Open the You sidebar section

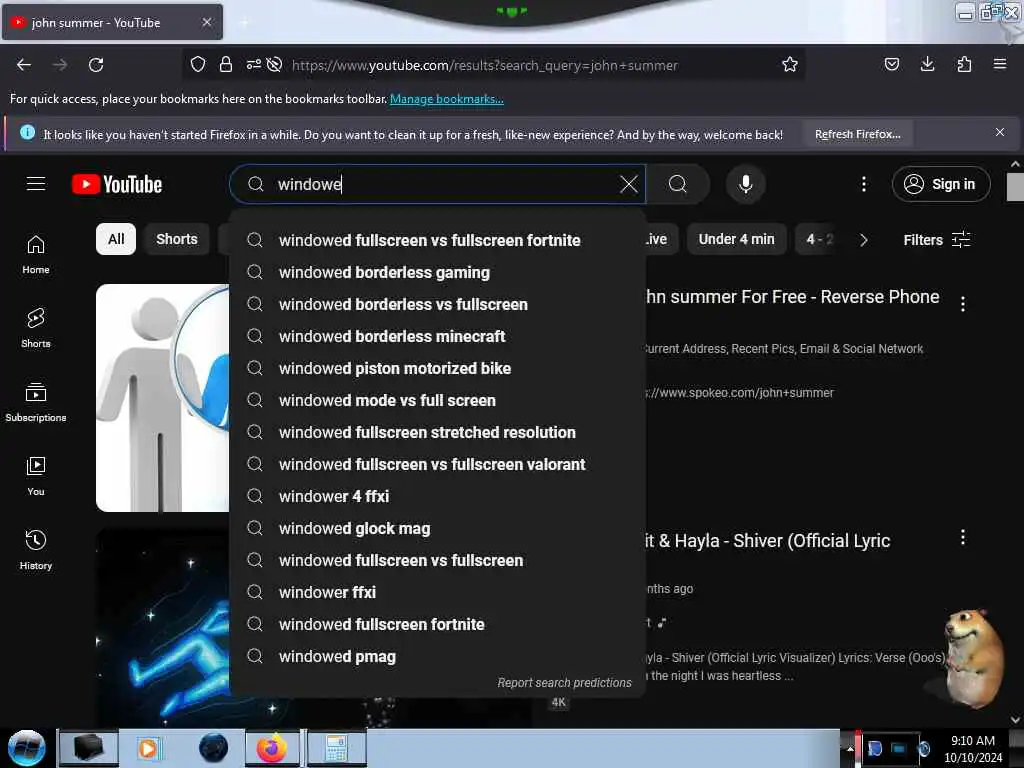[36, 477]
